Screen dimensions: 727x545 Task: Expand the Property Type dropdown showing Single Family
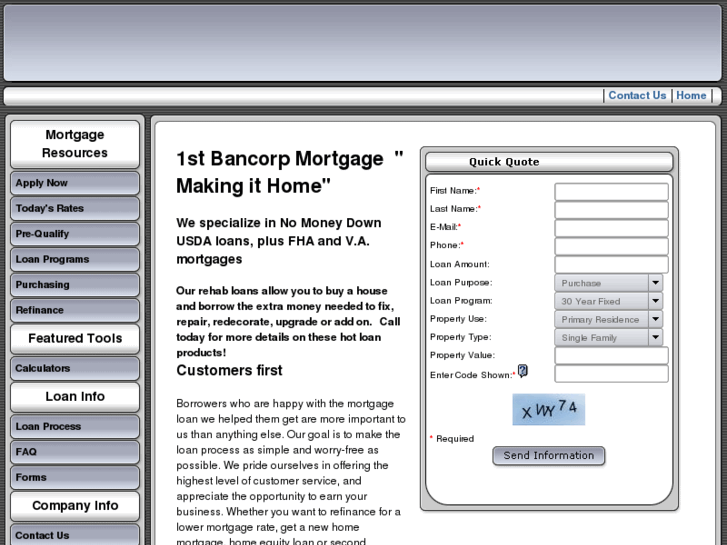click(608, 337)
